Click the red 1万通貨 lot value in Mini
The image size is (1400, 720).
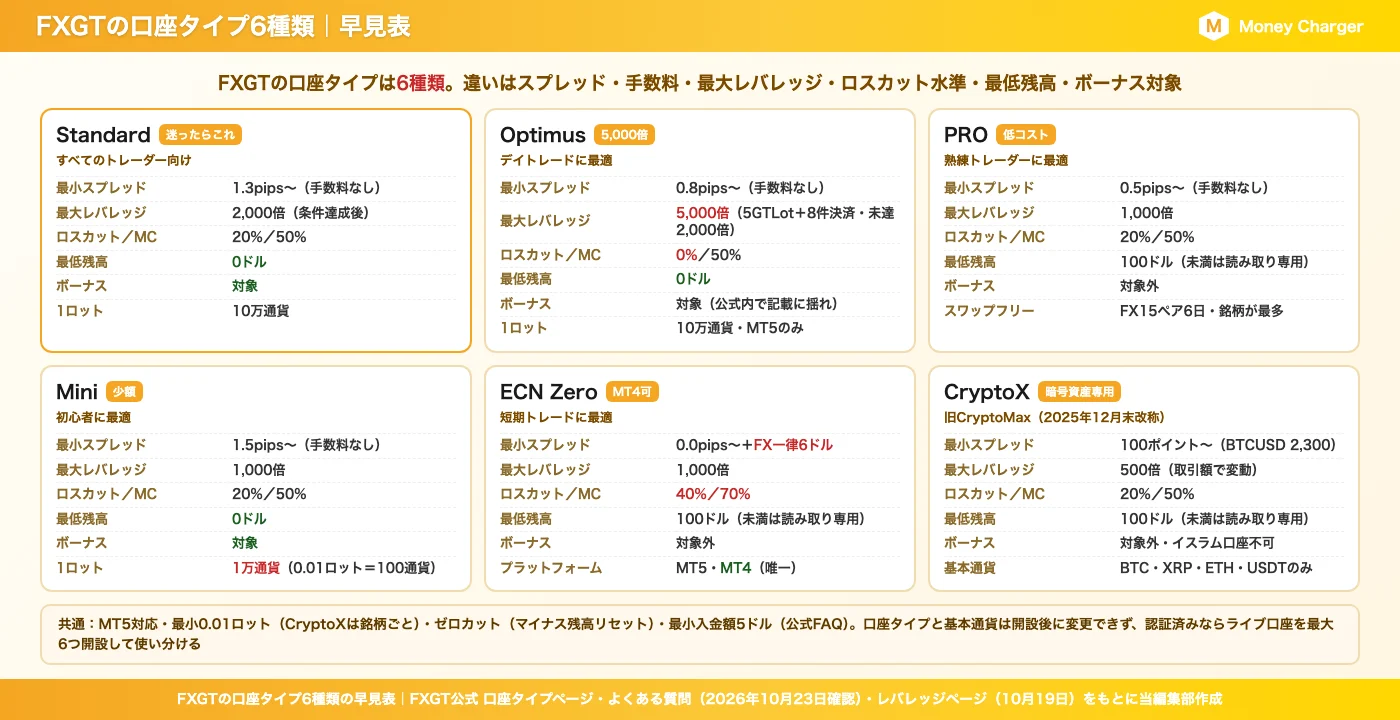(256, 568)
